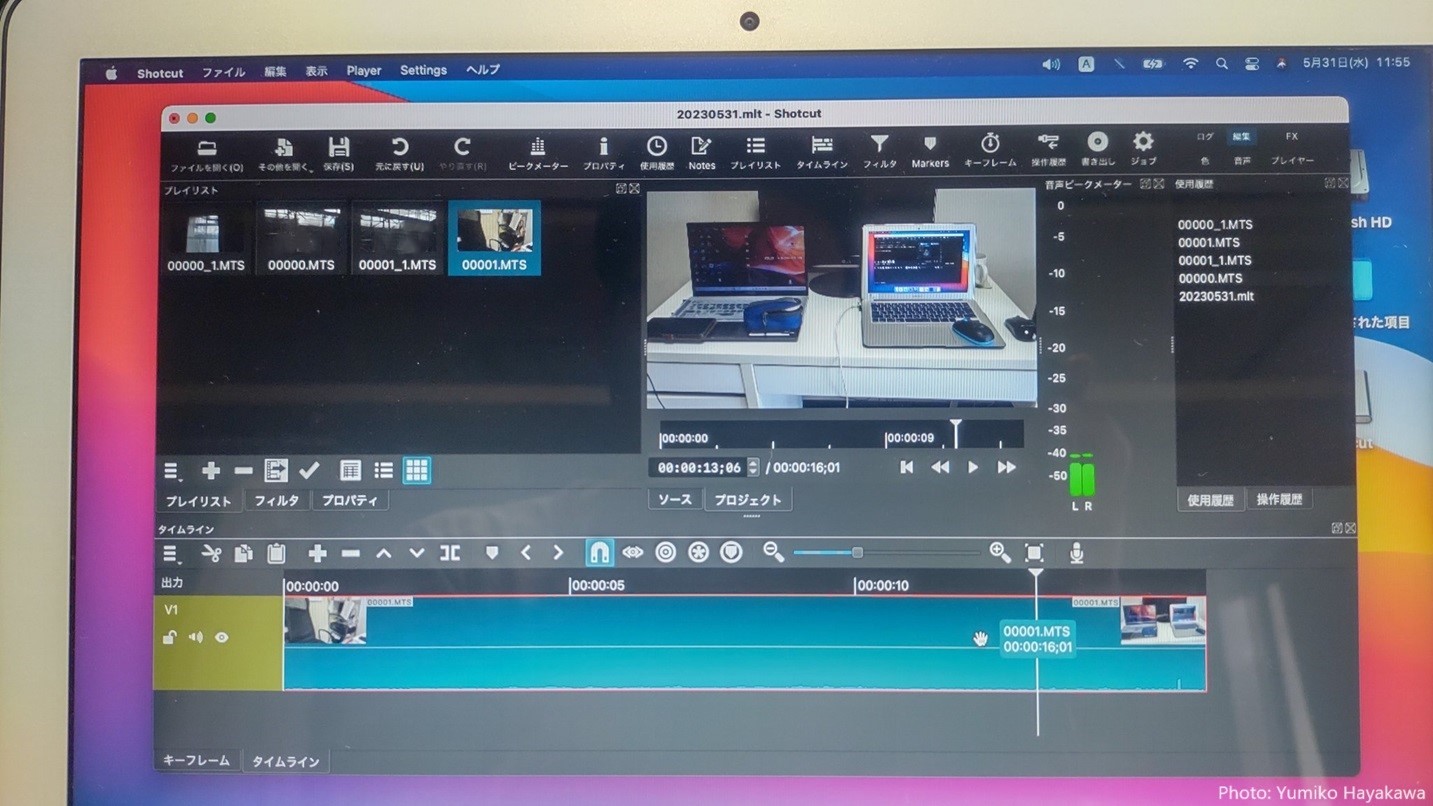Screen dimensions: 1433x806
Task: Switch to the フィルタ tab below playlist
Action: tap(277, 500)
